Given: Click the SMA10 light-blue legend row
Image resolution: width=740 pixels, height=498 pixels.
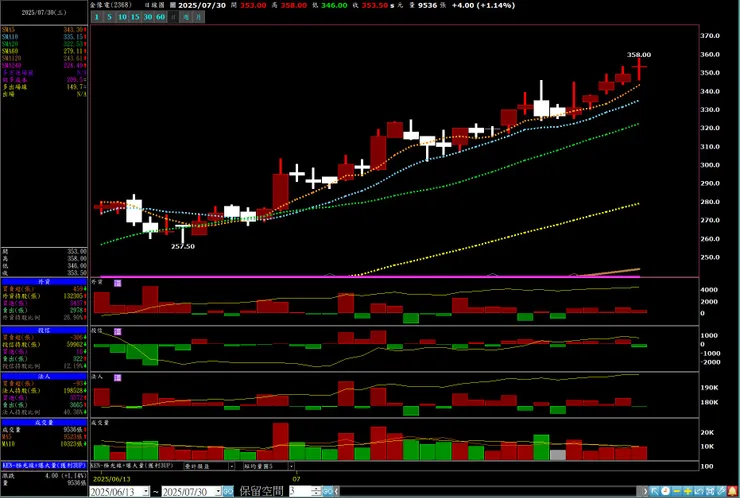Looking at the screenshot, I should pos(44,37).
